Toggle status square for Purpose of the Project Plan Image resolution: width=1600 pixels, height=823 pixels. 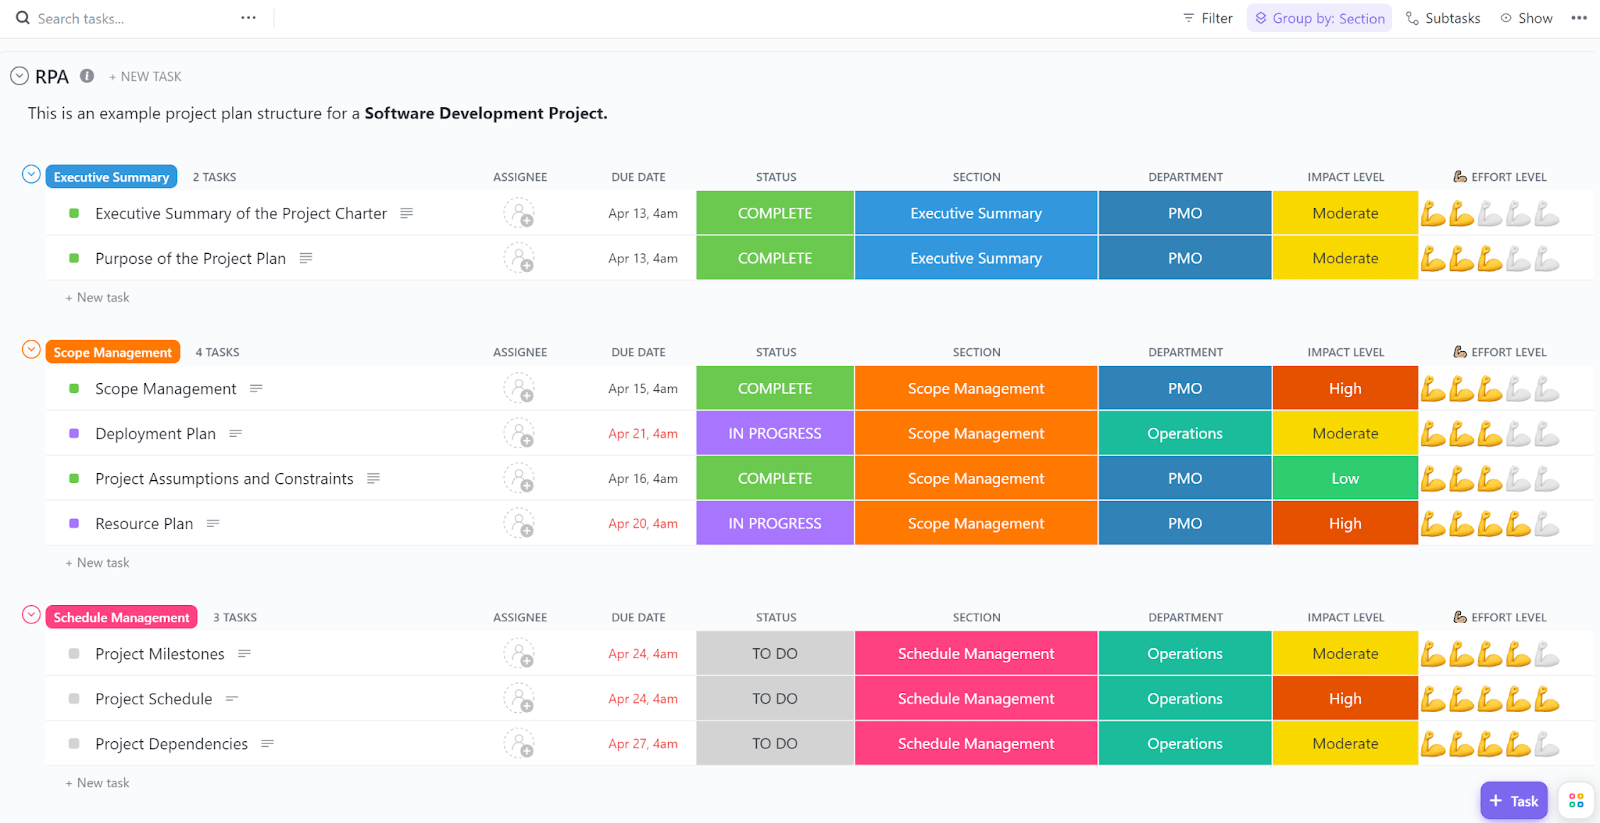(74, 258)
